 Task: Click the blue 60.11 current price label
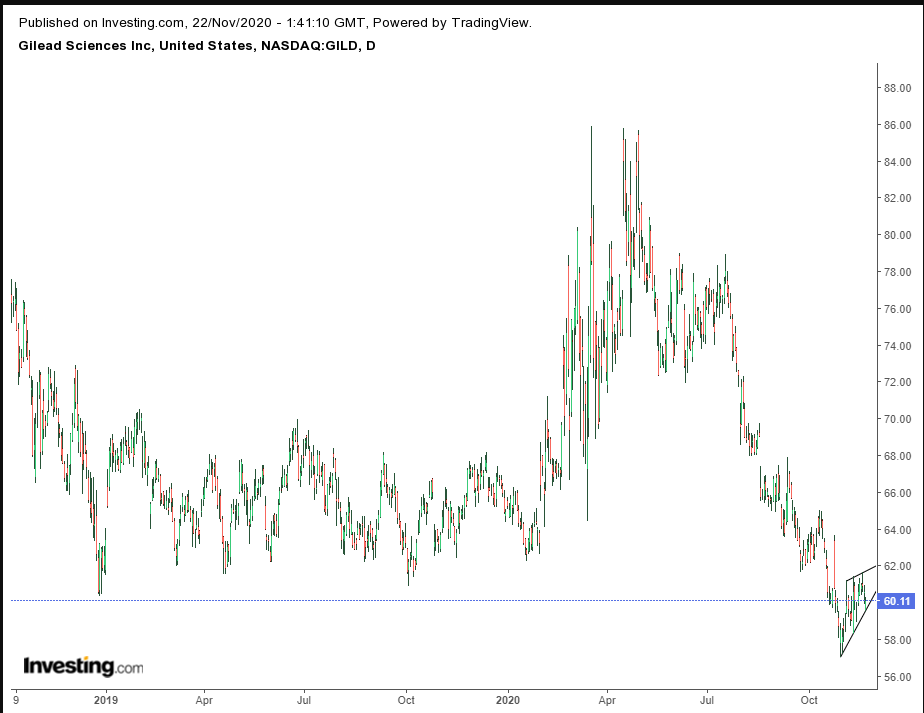point(896,601)
